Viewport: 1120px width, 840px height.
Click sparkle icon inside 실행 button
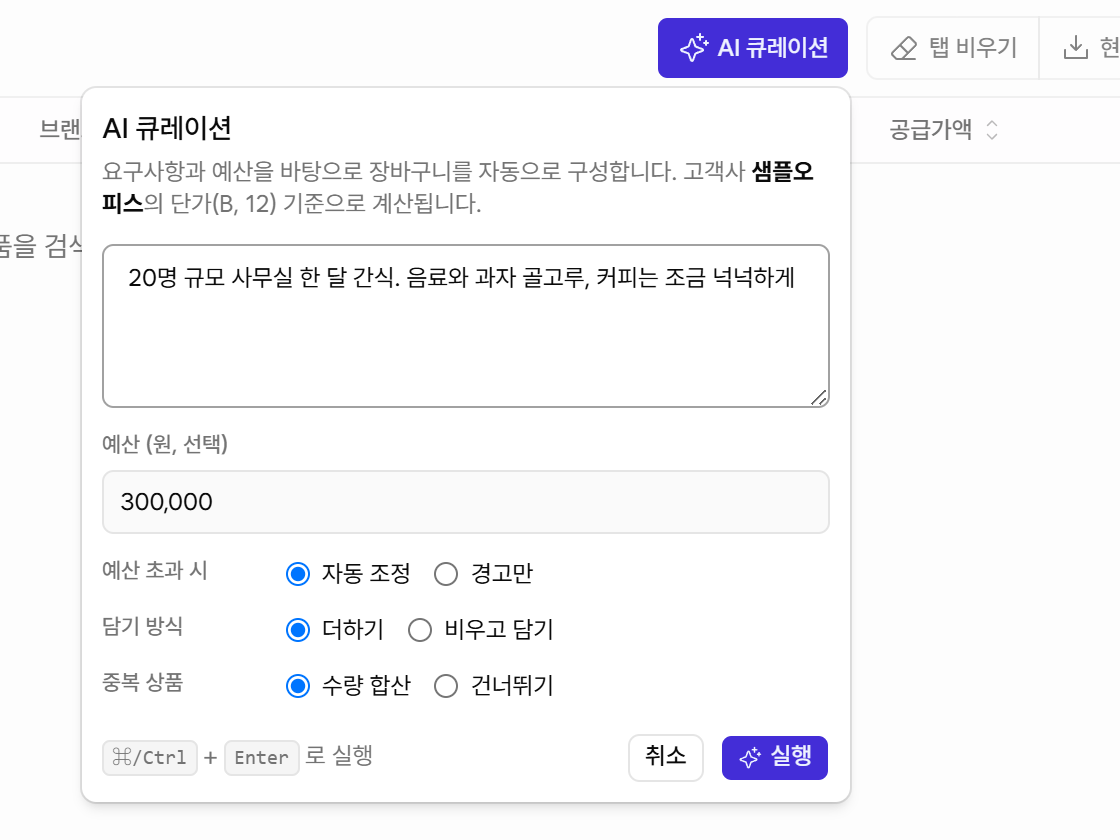point(750,758)
